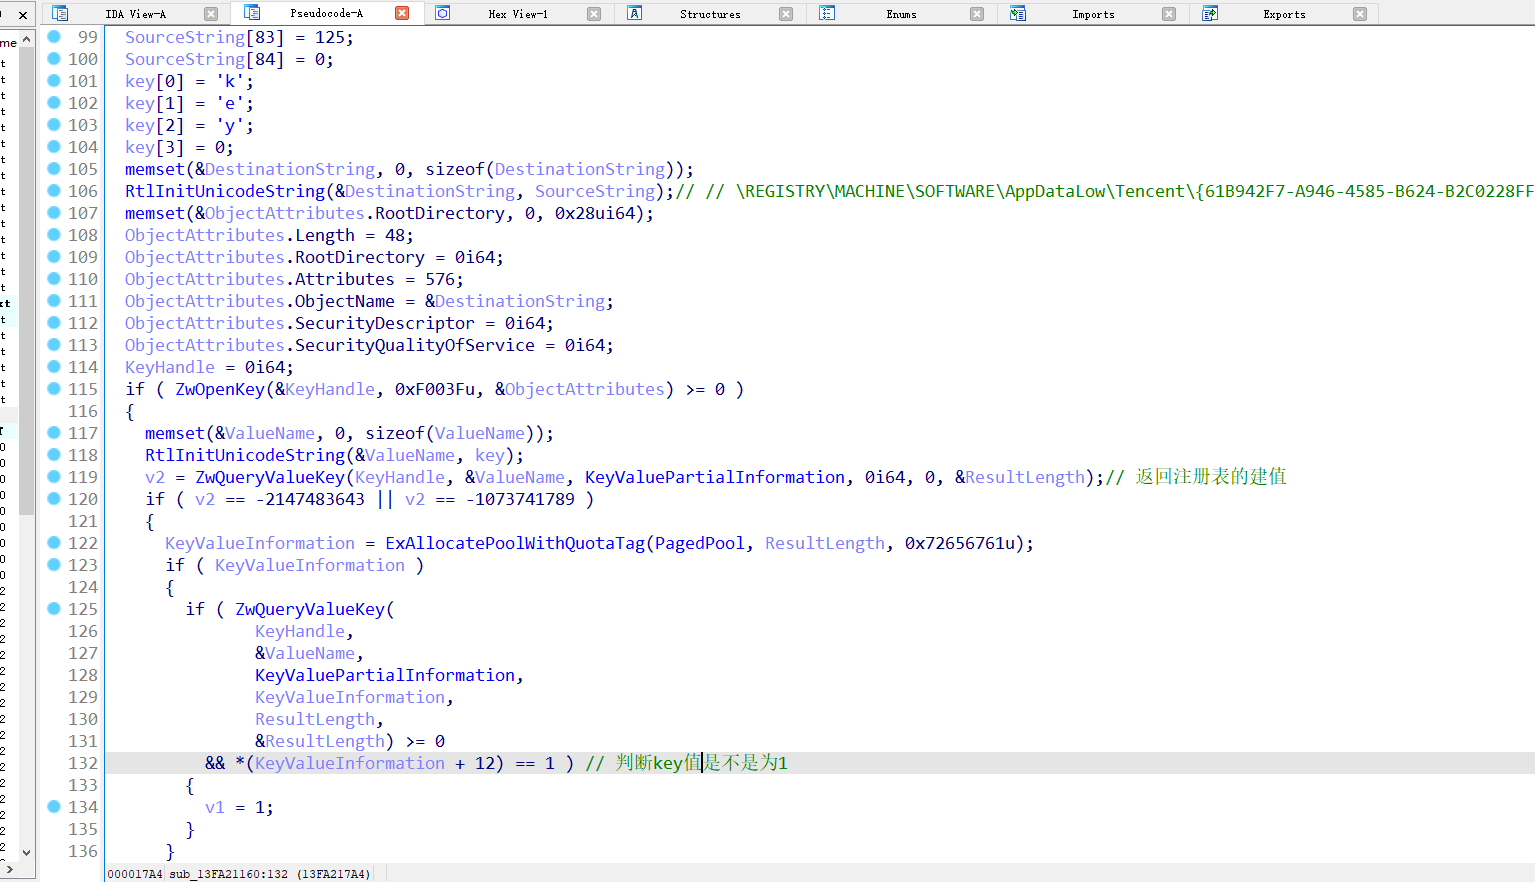The image size is (1535, 882).
Task: Click the key value comment on line 132
Action: (x=687, y=763)
